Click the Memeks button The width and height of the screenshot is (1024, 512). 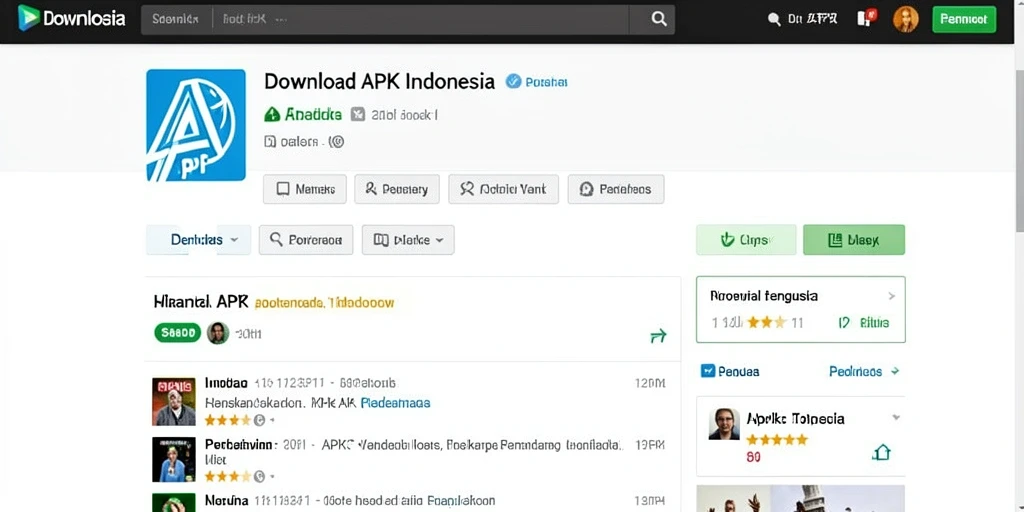(x=305, y=189)
